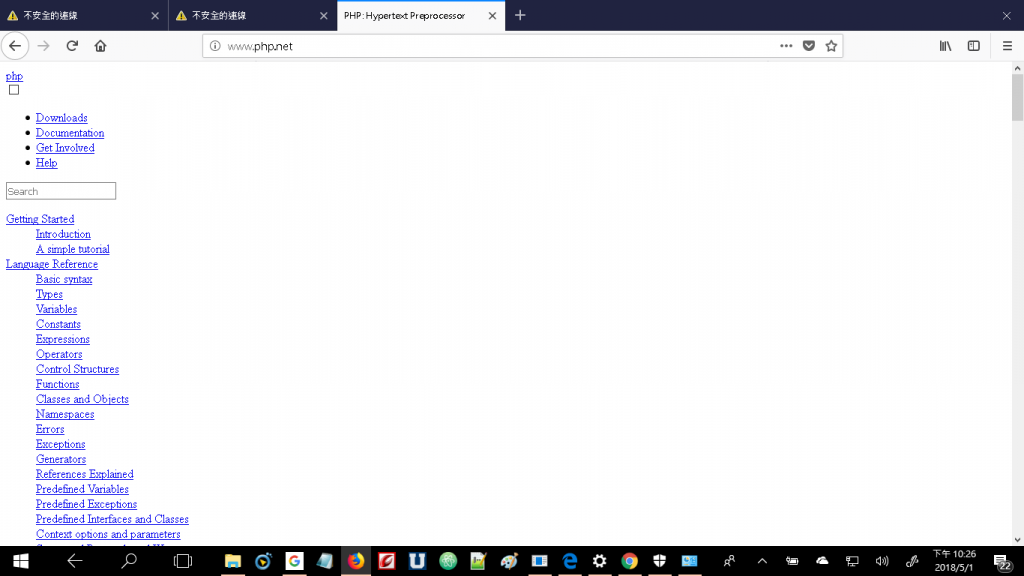Open page actions three-dot menu
The height and width of the screenshot is (576, 1024).
pos(786,46)
